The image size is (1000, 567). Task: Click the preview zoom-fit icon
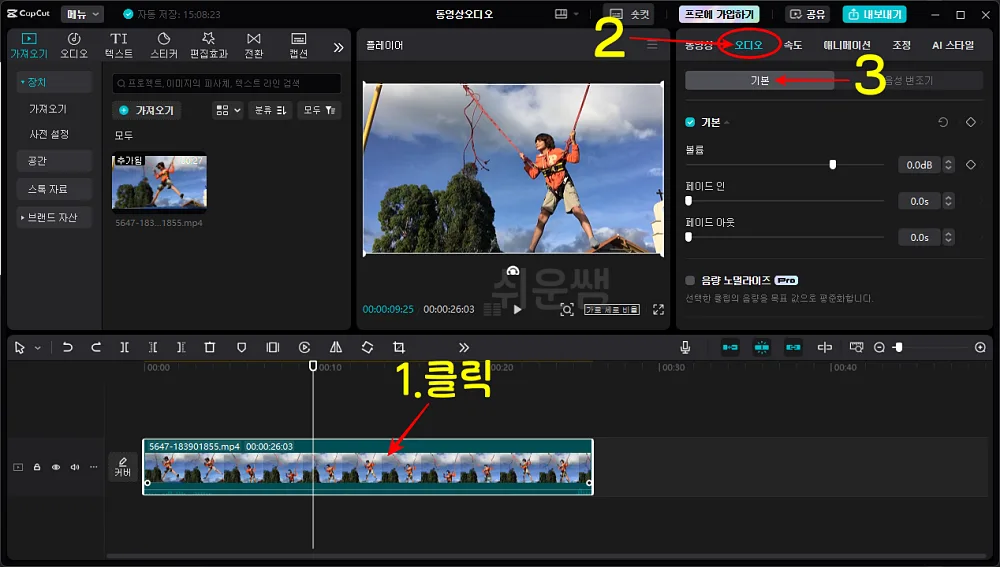tap(566, 310)
